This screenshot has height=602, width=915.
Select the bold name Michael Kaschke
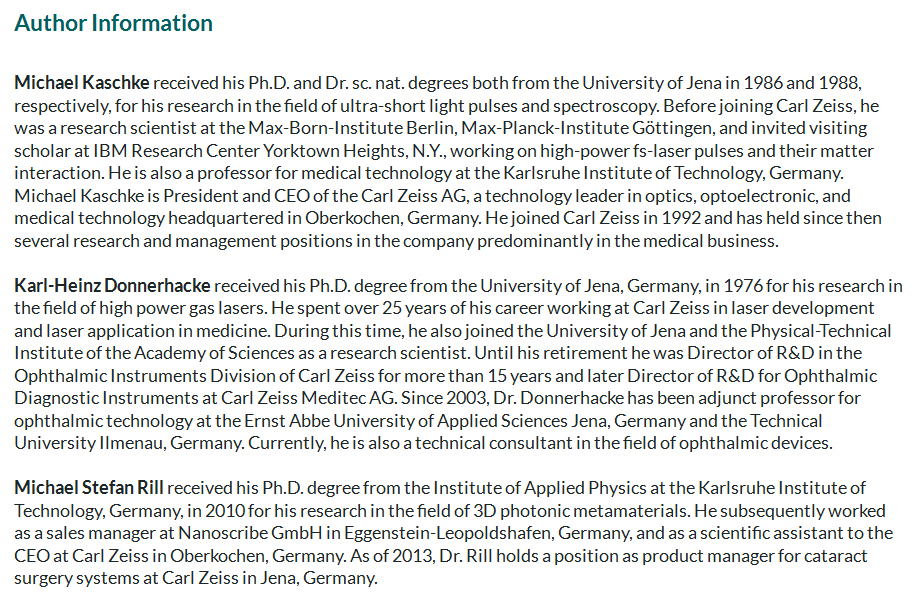coord(82,83)
